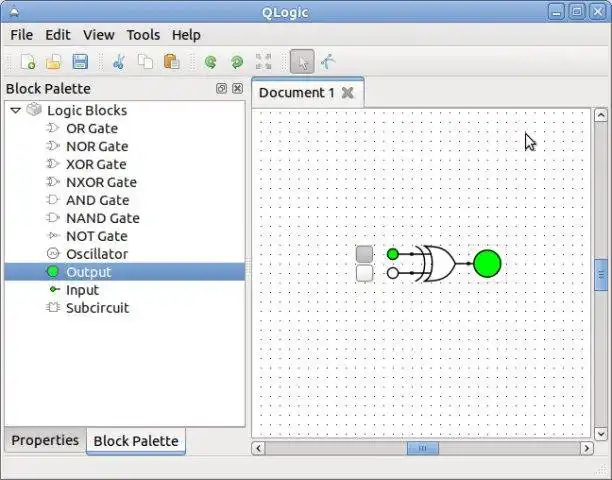Open the Edit menu
This screenshot has width=612, height=480.
(x=58, y=35)
